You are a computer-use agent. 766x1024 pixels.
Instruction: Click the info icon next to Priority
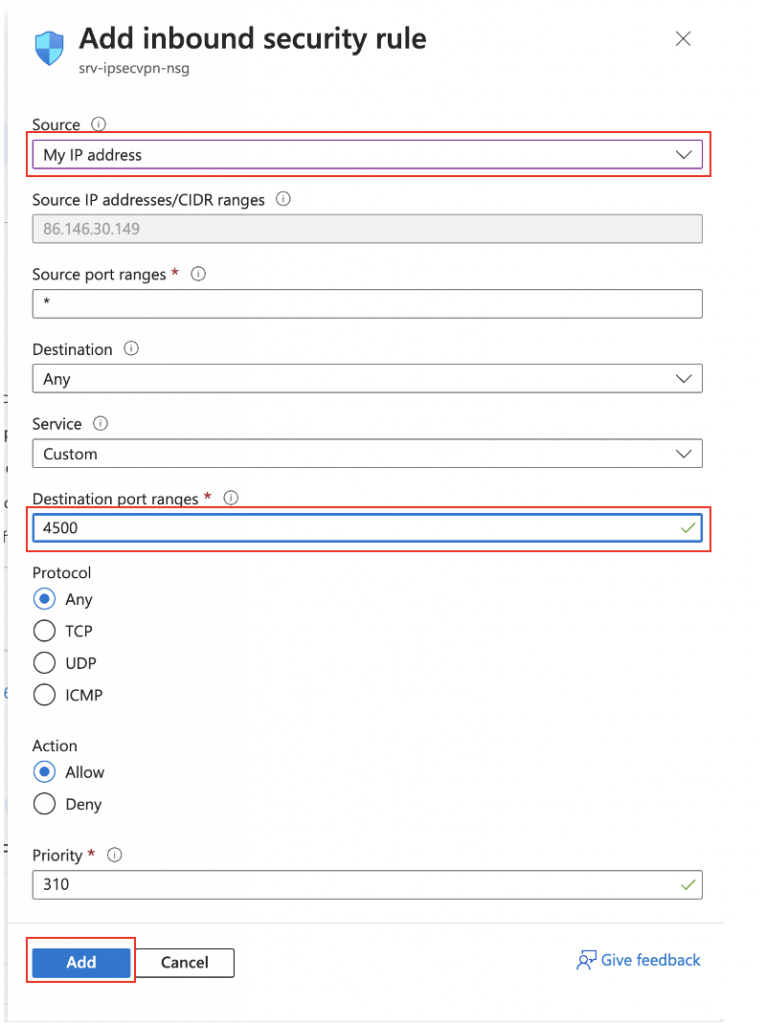[x=115, y=855]
